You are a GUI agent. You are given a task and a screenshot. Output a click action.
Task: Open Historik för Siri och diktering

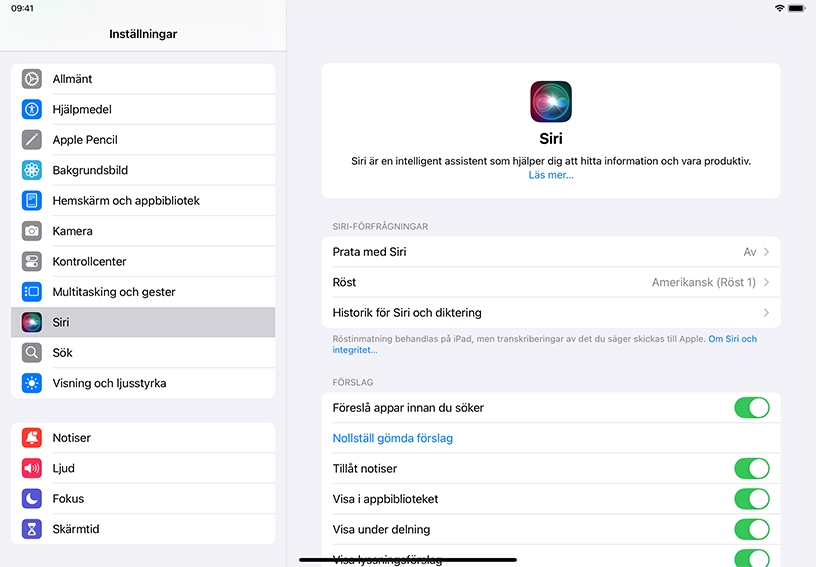pyautogui.click(x=551, y=313)
